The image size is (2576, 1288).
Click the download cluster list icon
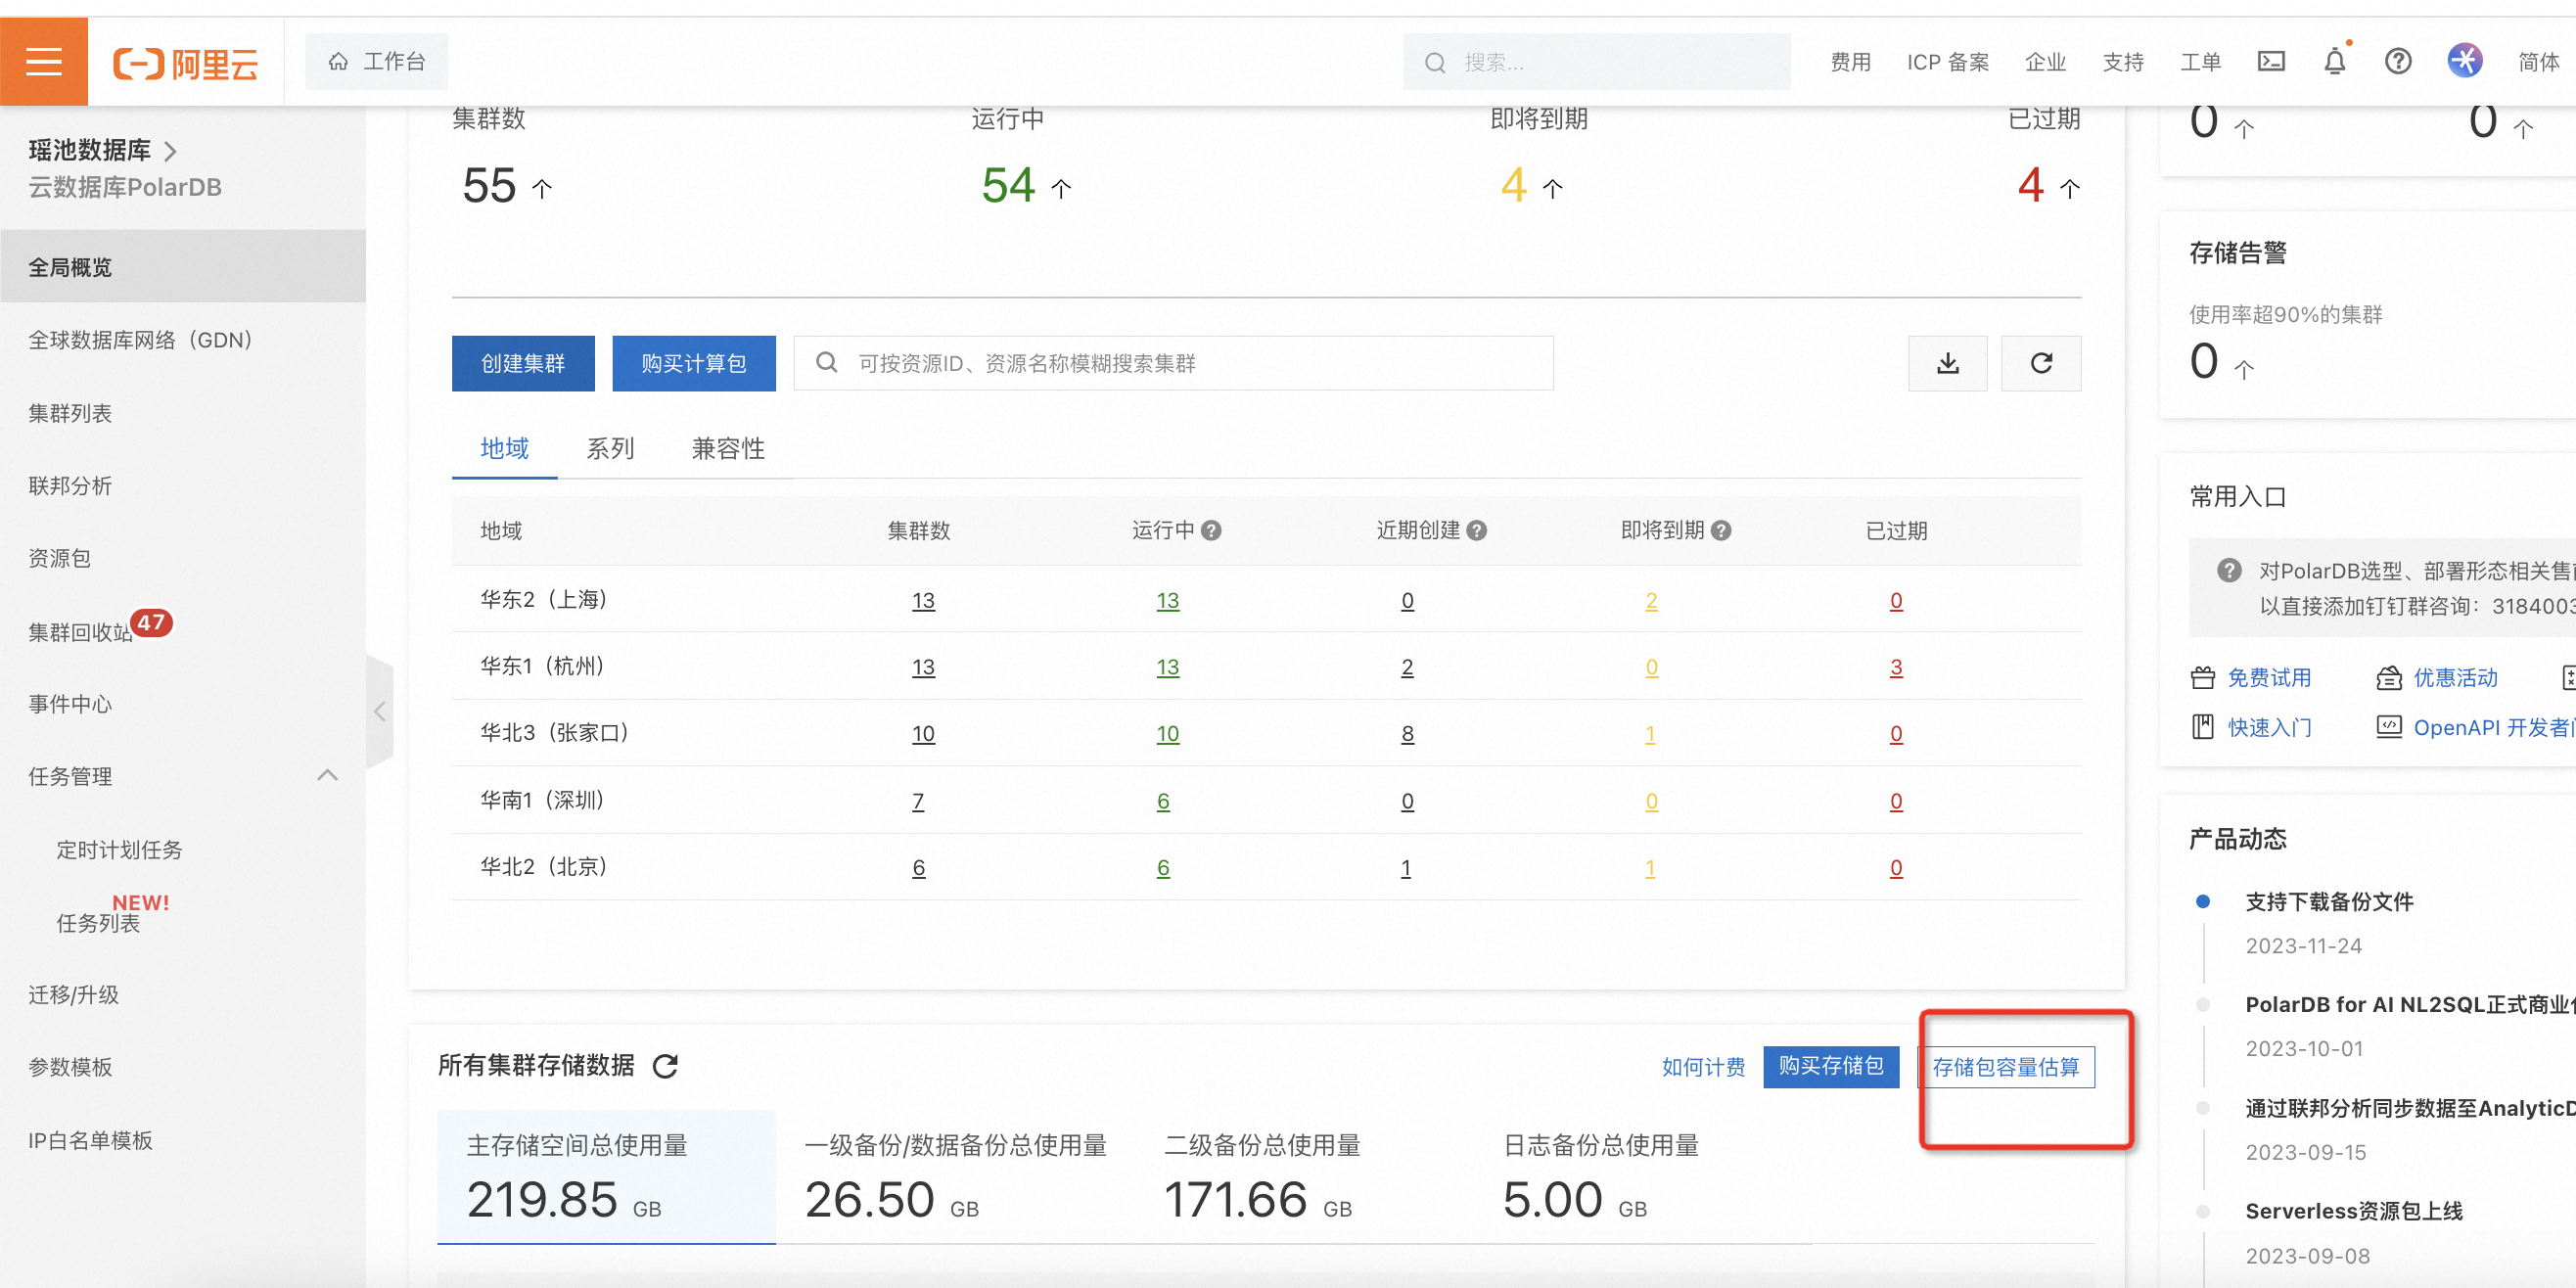tap(1947, 363)
